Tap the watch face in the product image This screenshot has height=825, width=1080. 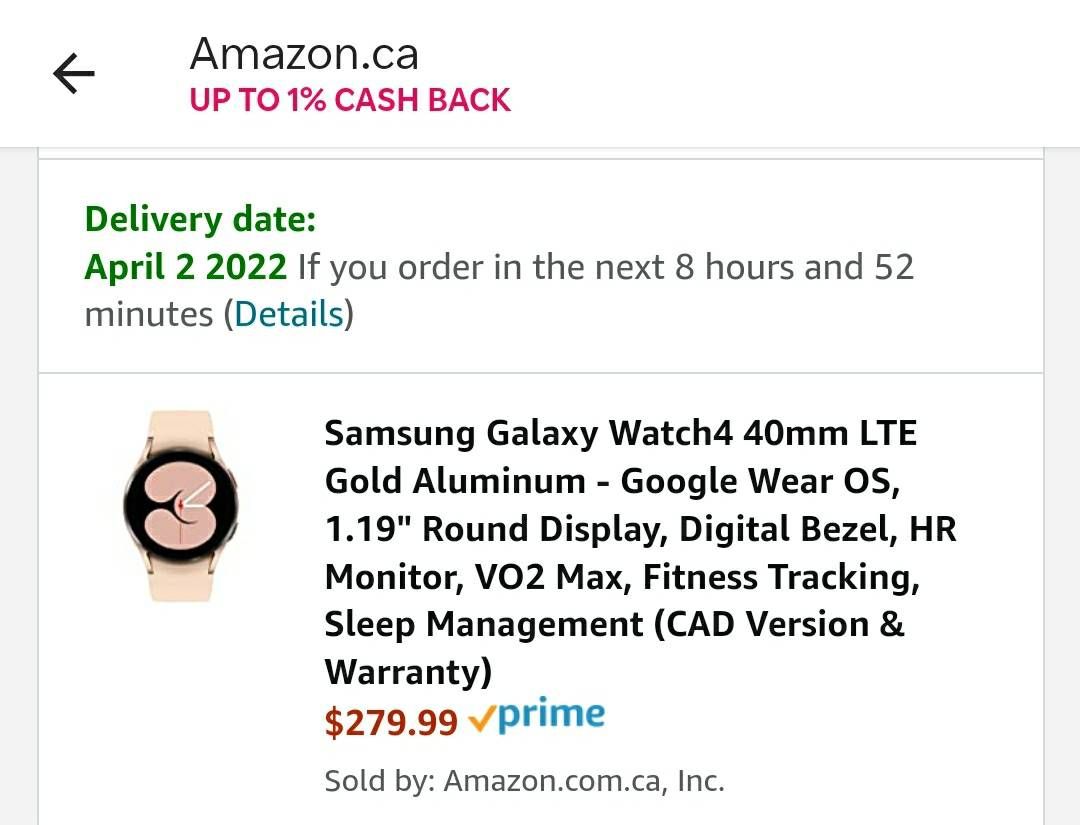tap(181, 504)
